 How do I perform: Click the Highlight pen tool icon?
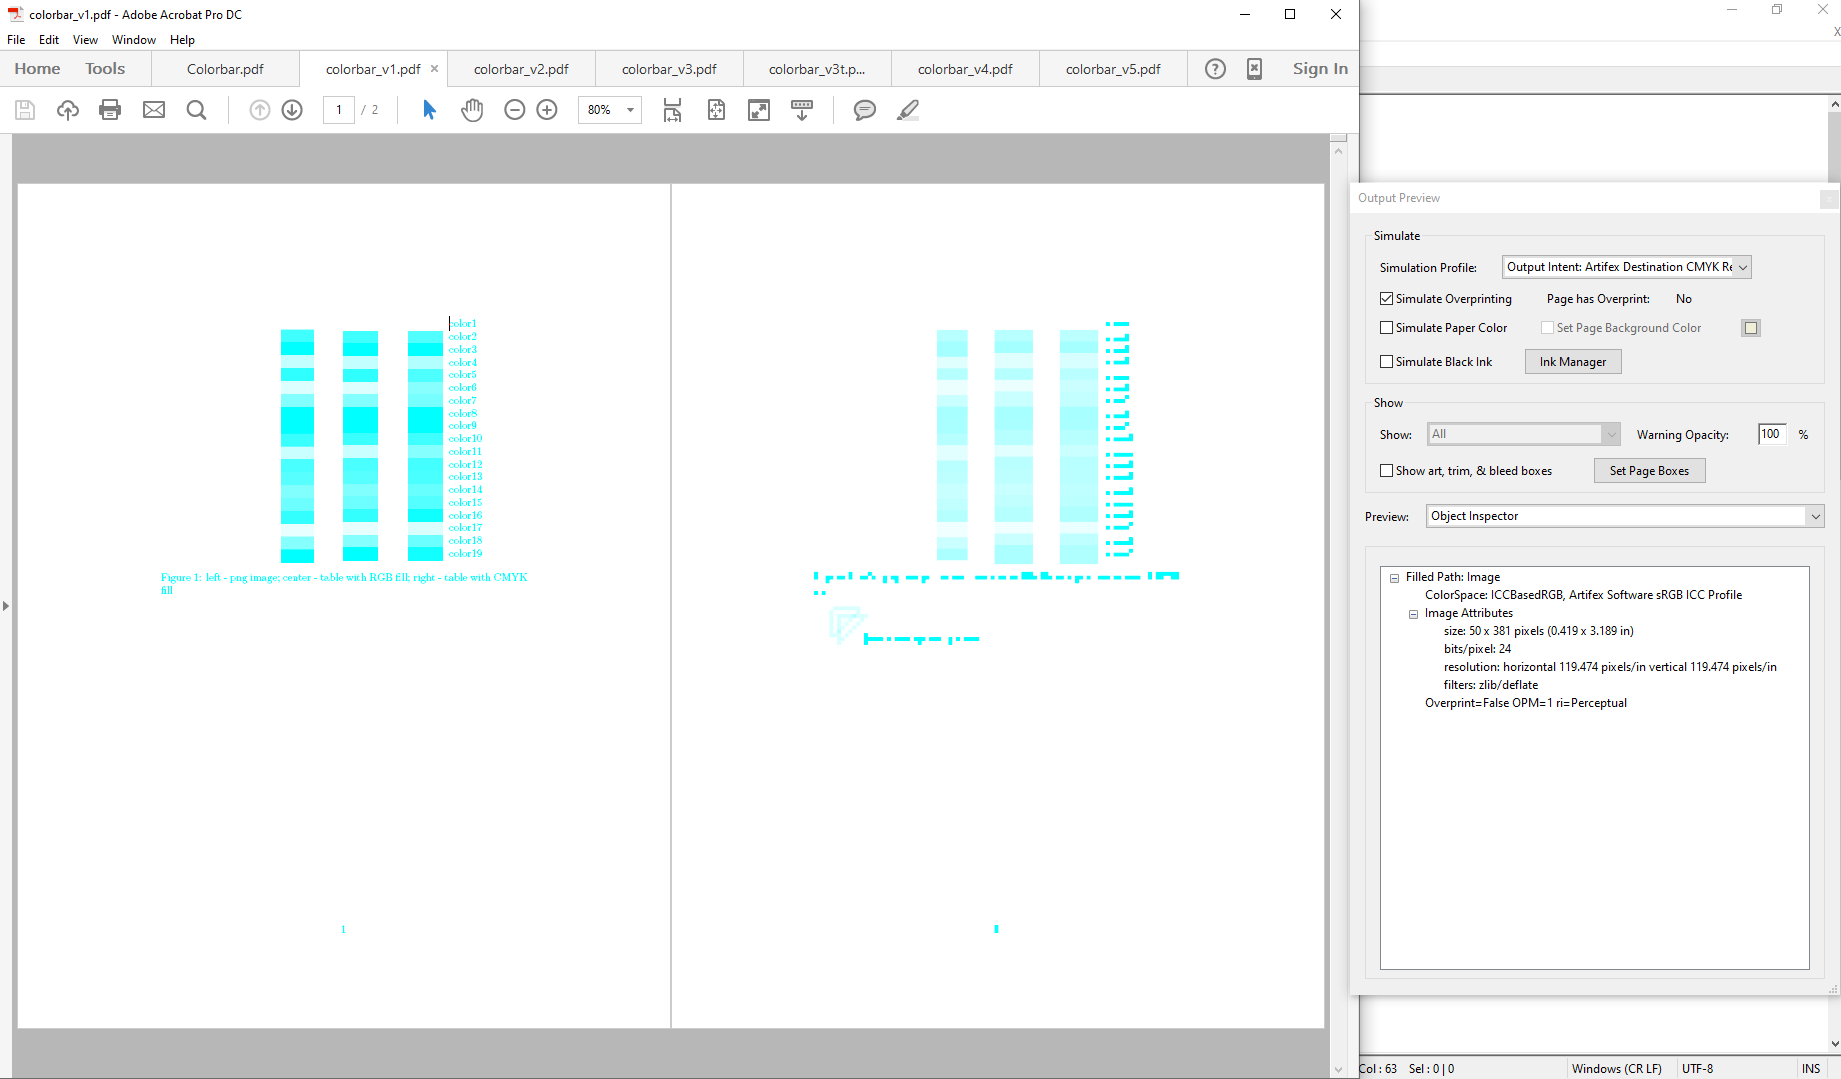(x=908, y=110)
